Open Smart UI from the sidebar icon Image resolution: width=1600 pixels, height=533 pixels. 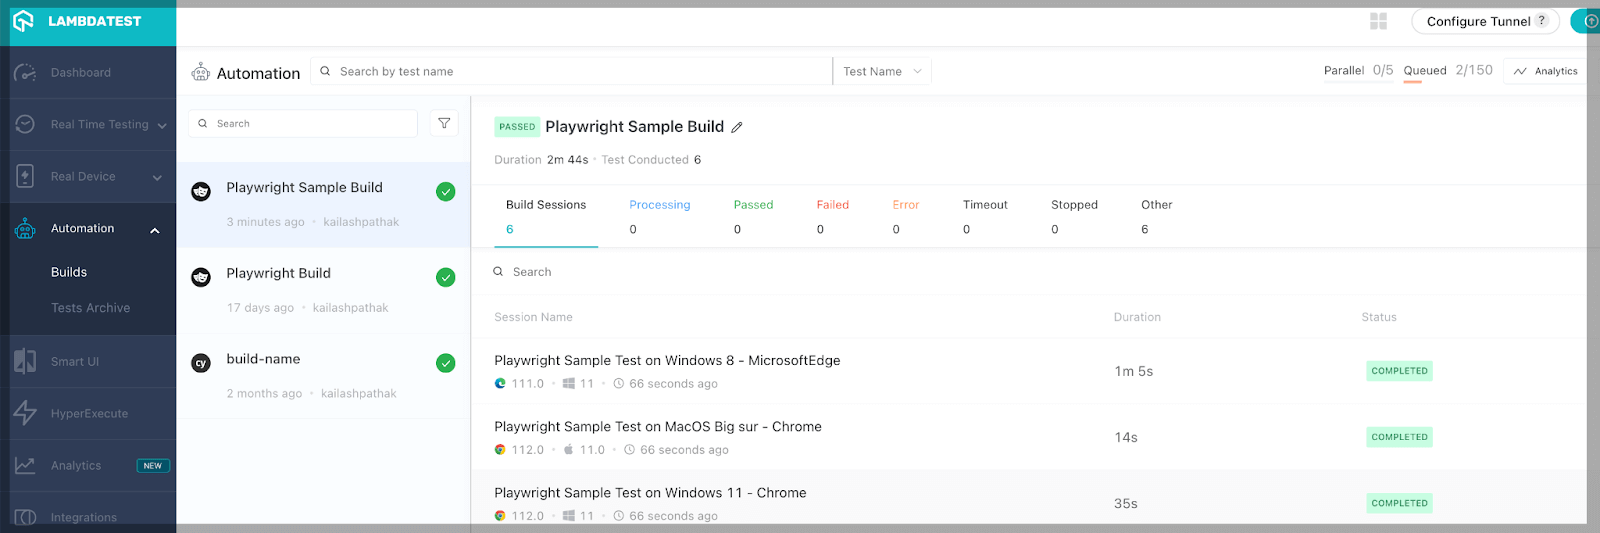point(25,361)
